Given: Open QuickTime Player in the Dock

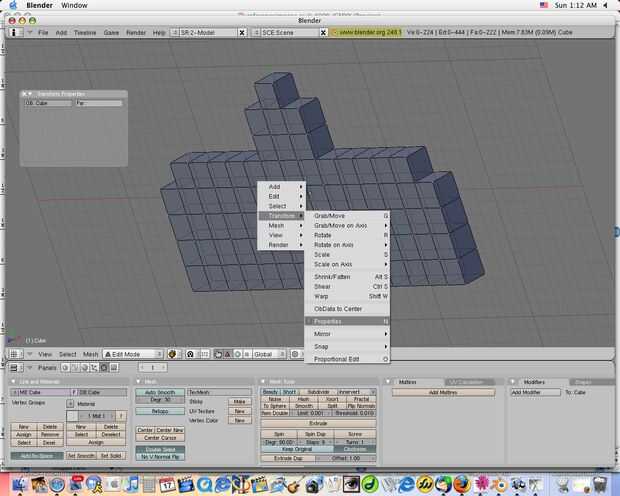Looking at the screenshot, I should (x=204, y=485).
